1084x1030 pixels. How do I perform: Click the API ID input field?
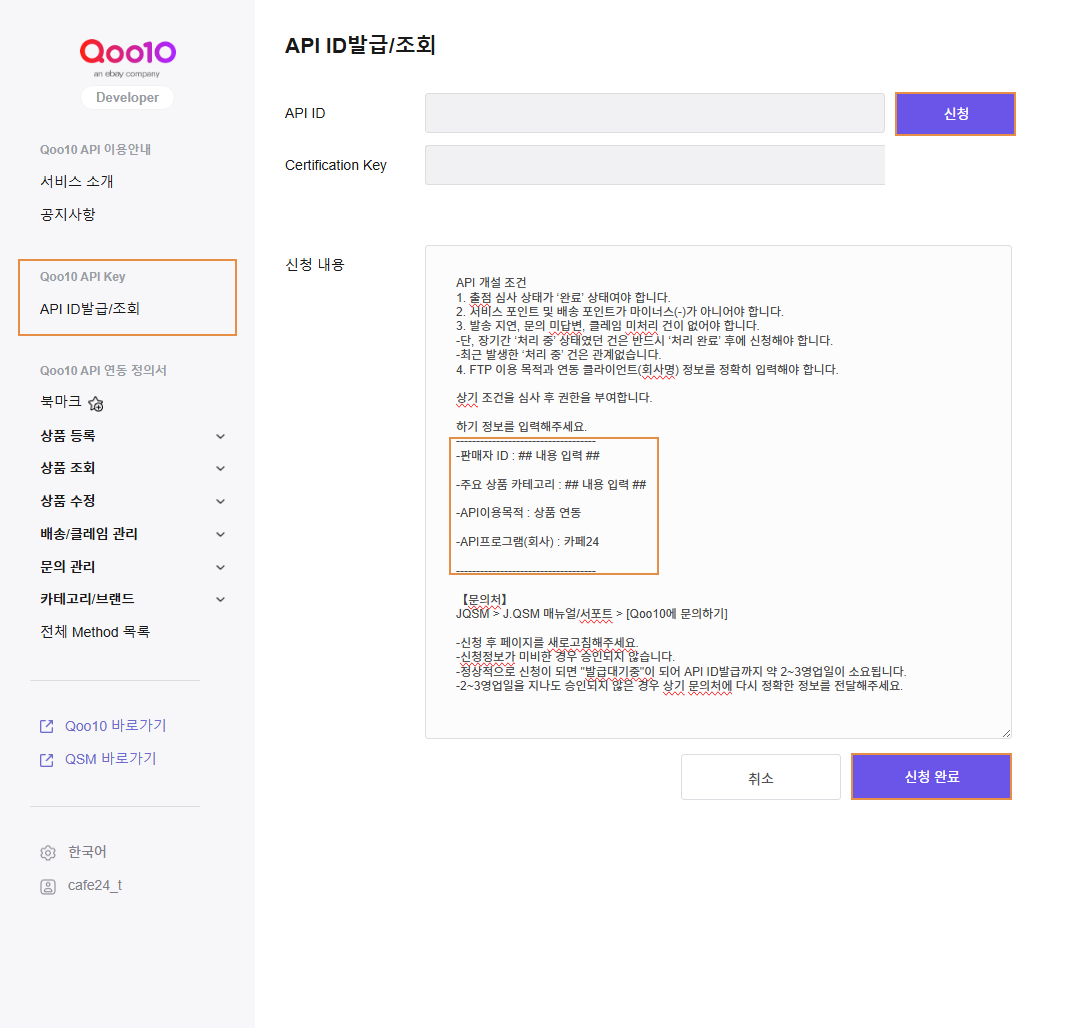click(655, 113)
